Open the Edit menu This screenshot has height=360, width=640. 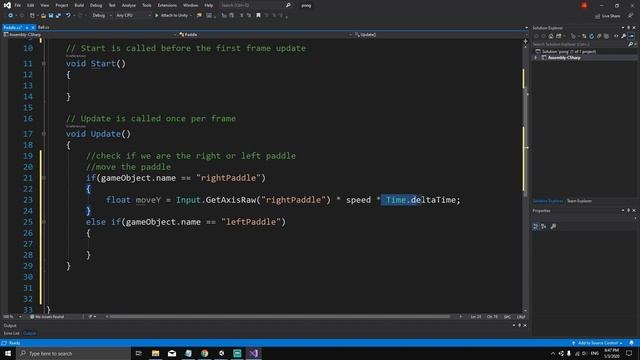(31, 5)
